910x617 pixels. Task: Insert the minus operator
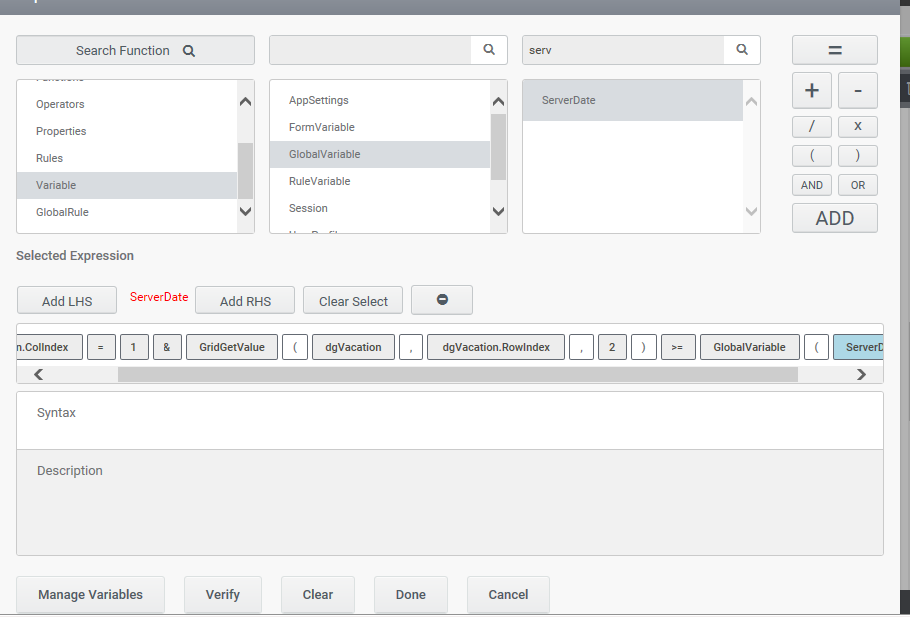[858, 91]
